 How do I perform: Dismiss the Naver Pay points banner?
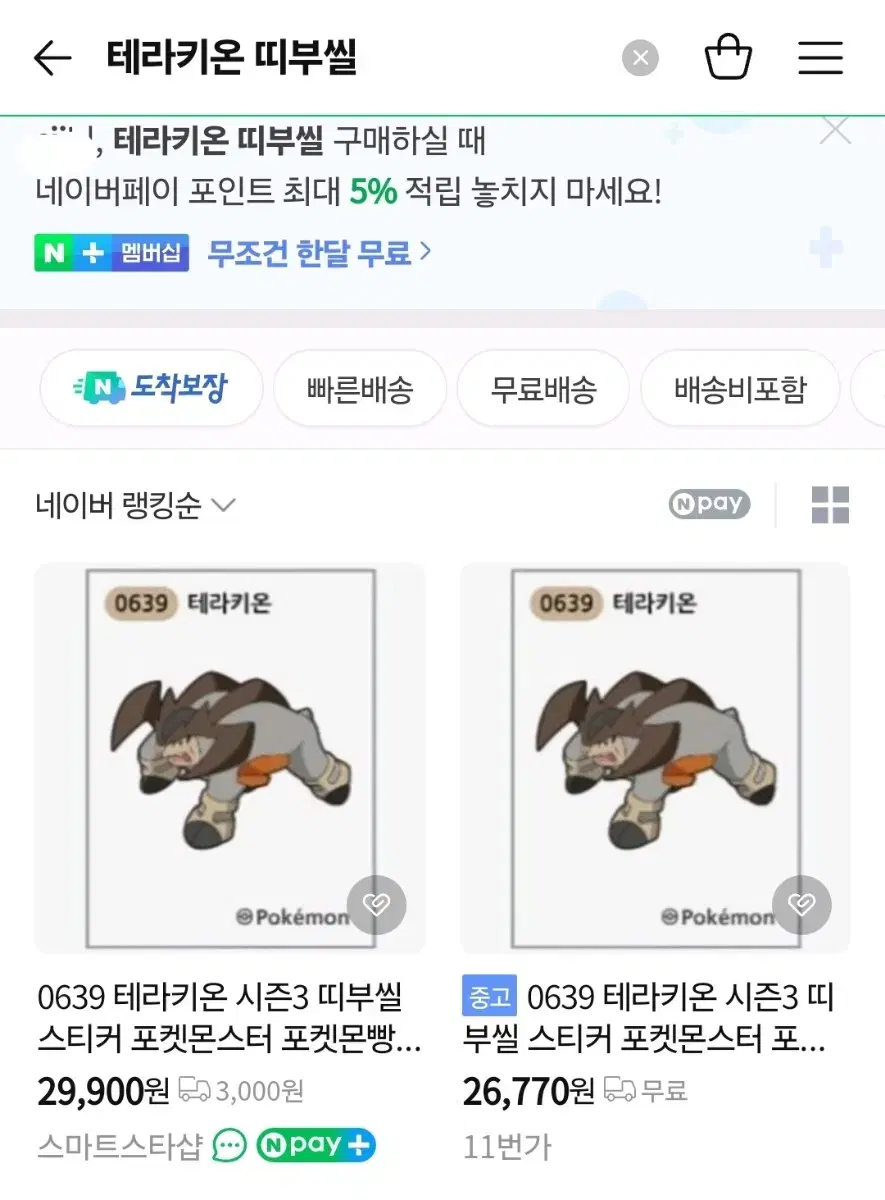coord(835,131)
